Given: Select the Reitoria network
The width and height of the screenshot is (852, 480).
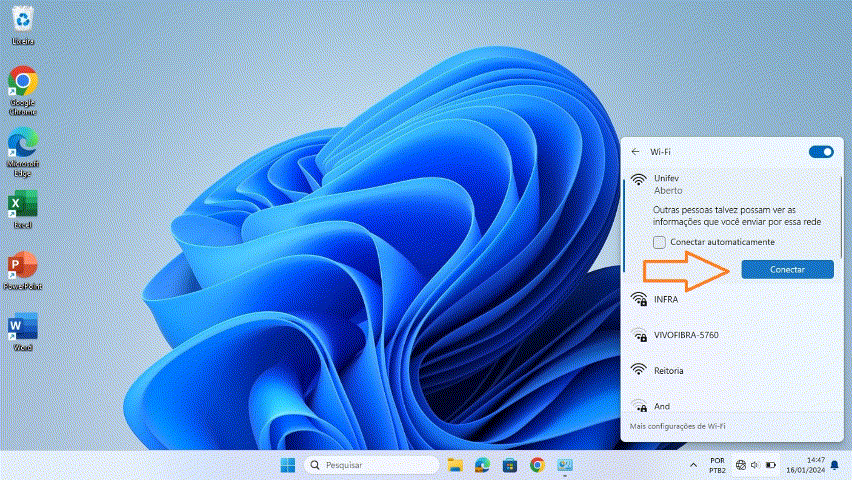Looking at the screenshot, I should click(x=732, y=371).
